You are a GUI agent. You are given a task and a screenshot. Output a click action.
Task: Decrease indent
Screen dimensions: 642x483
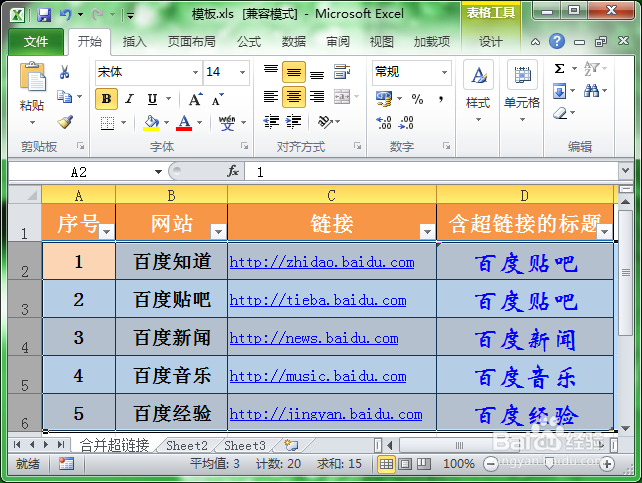pyautogui.click(x=271, y=122)
